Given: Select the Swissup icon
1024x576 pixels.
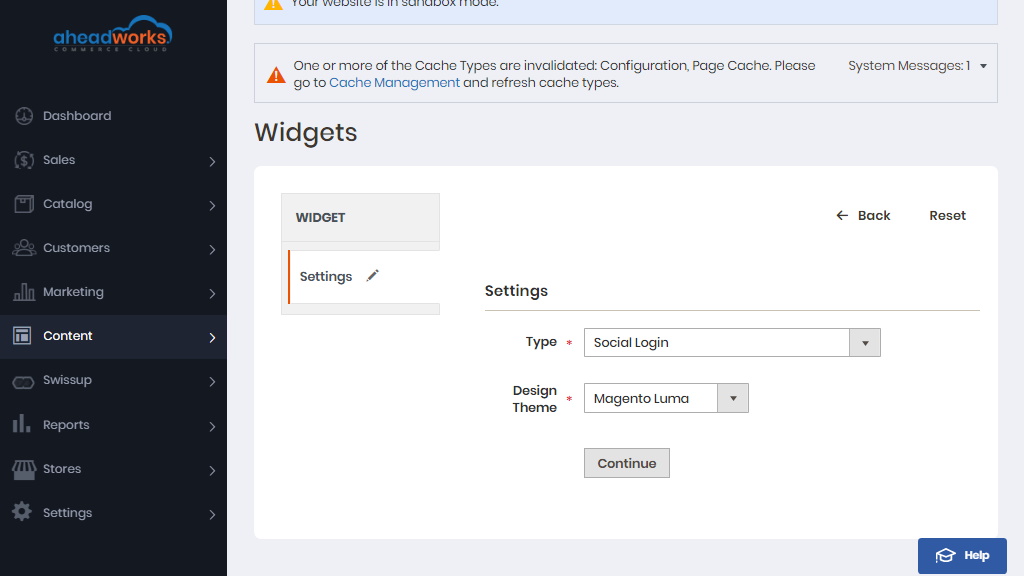Looking at the screenshot, I should [x=24, y=381].
